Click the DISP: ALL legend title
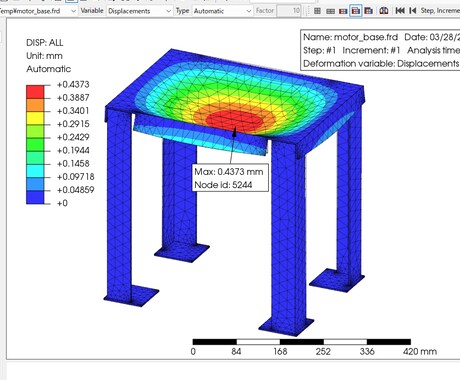 (x=45, y=43)
